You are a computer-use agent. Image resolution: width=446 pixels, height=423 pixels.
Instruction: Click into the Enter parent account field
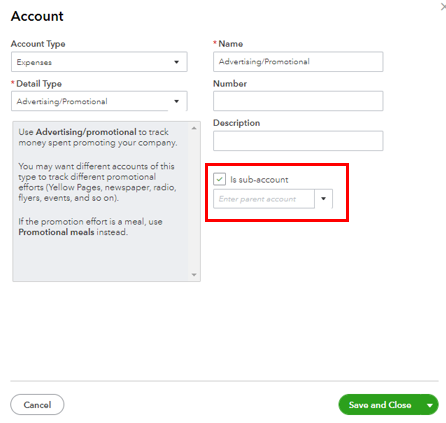tap(264, 199)
